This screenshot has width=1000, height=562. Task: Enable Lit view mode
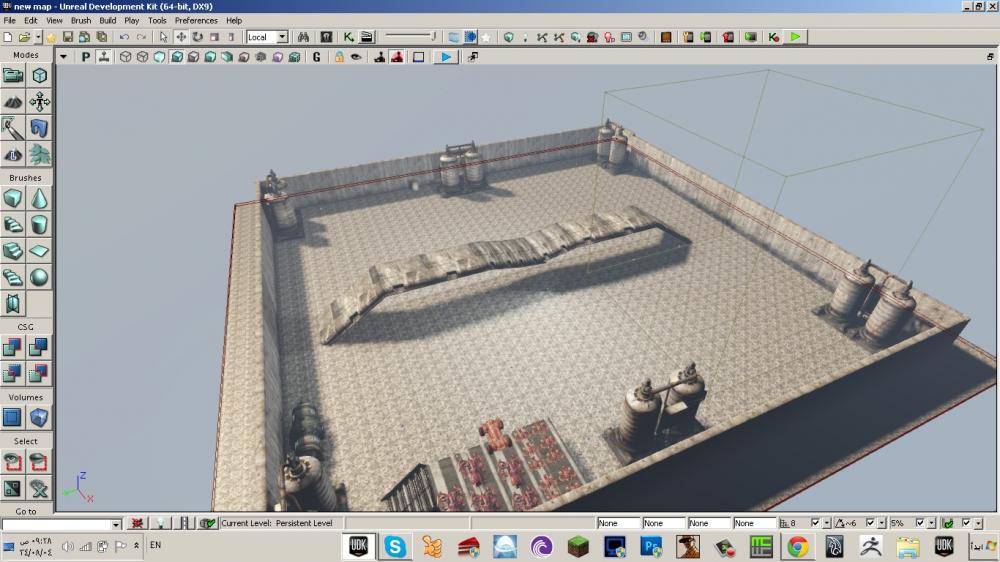[177, 57]
